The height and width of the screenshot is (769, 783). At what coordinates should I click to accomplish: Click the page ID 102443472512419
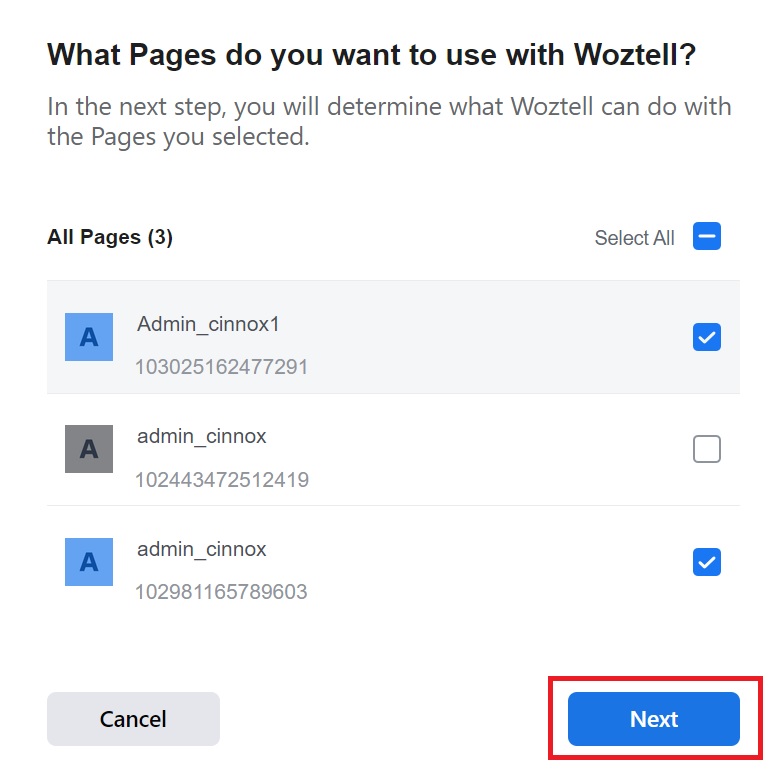[x=221, y=480]
